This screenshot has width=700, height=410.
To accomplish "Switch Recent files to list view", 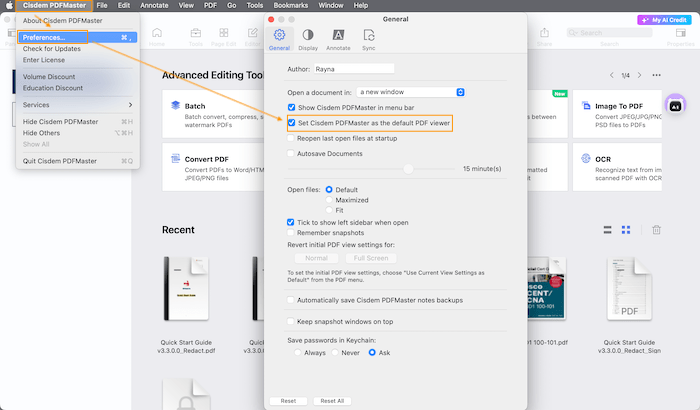I will pyautogui.click(x=607, y=230).
